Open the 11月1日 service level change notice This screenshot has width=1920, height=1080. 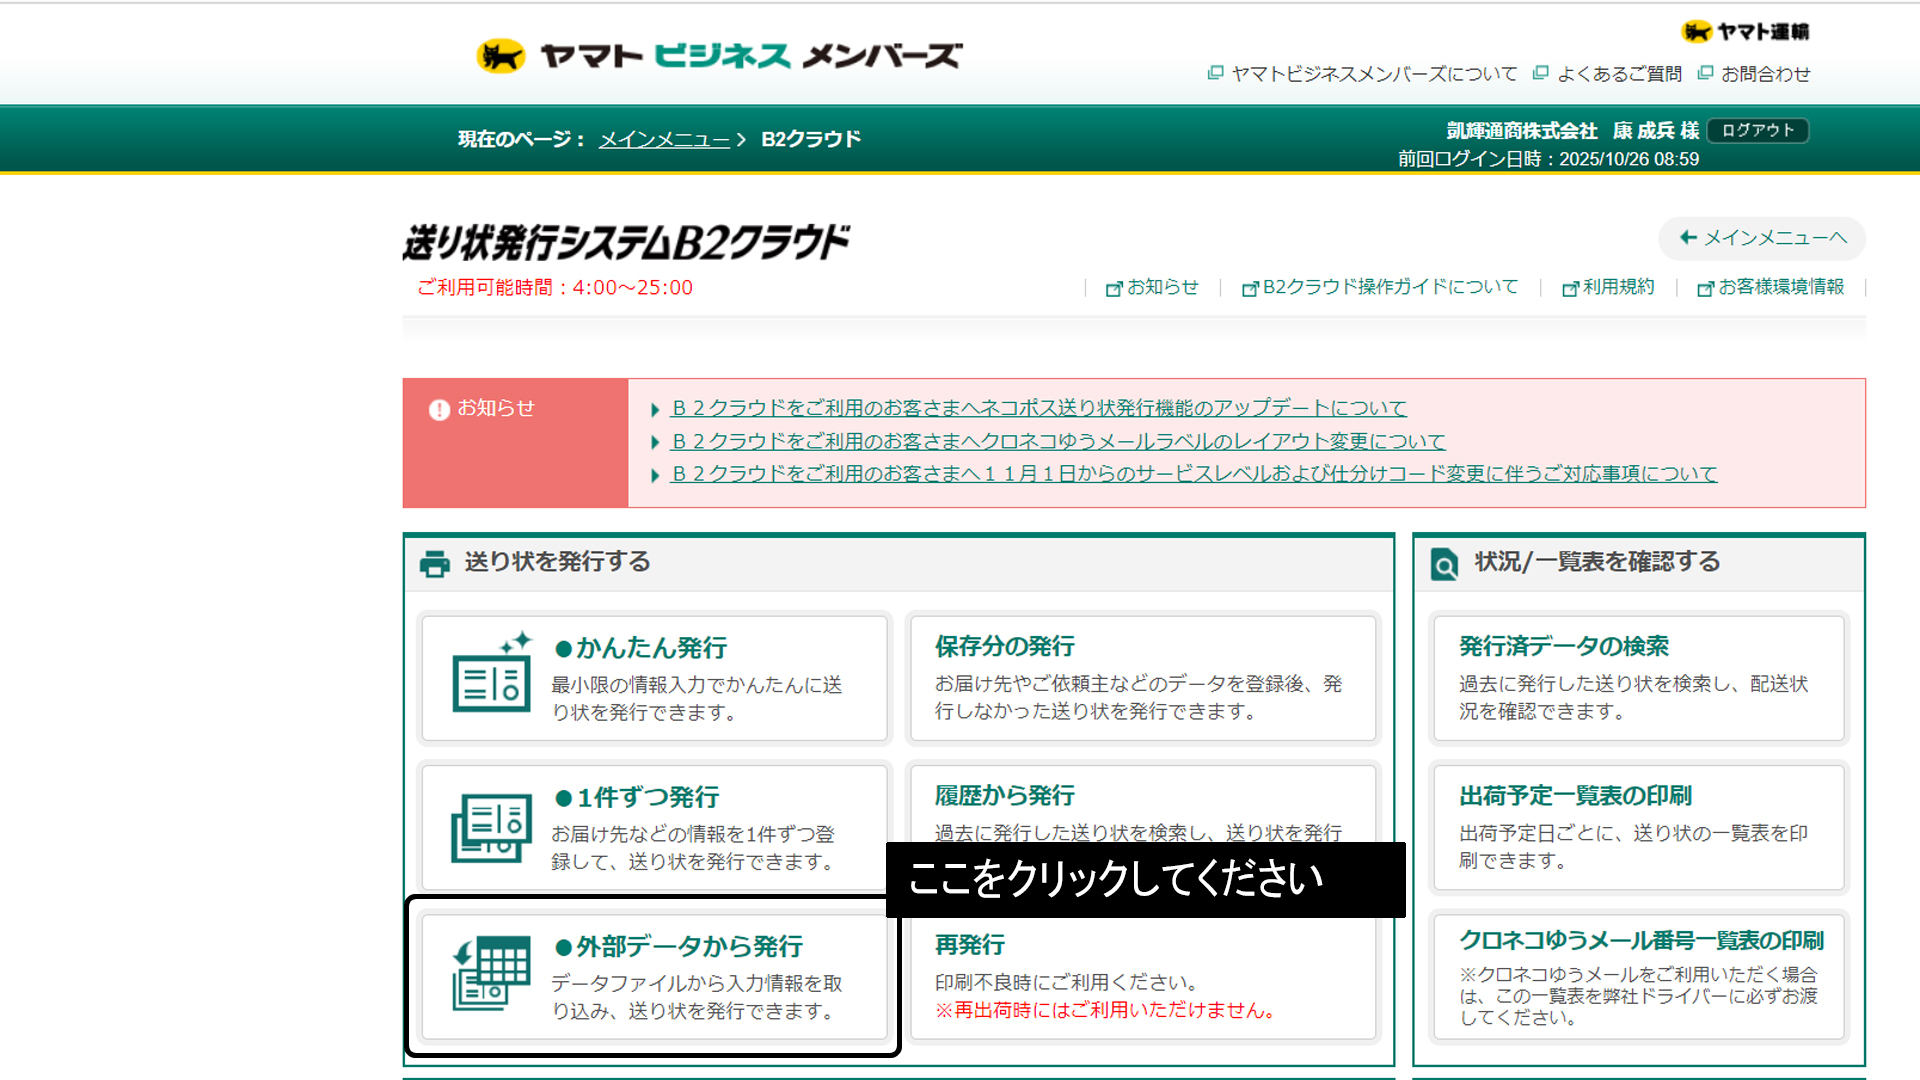[x=1193, y=474]
